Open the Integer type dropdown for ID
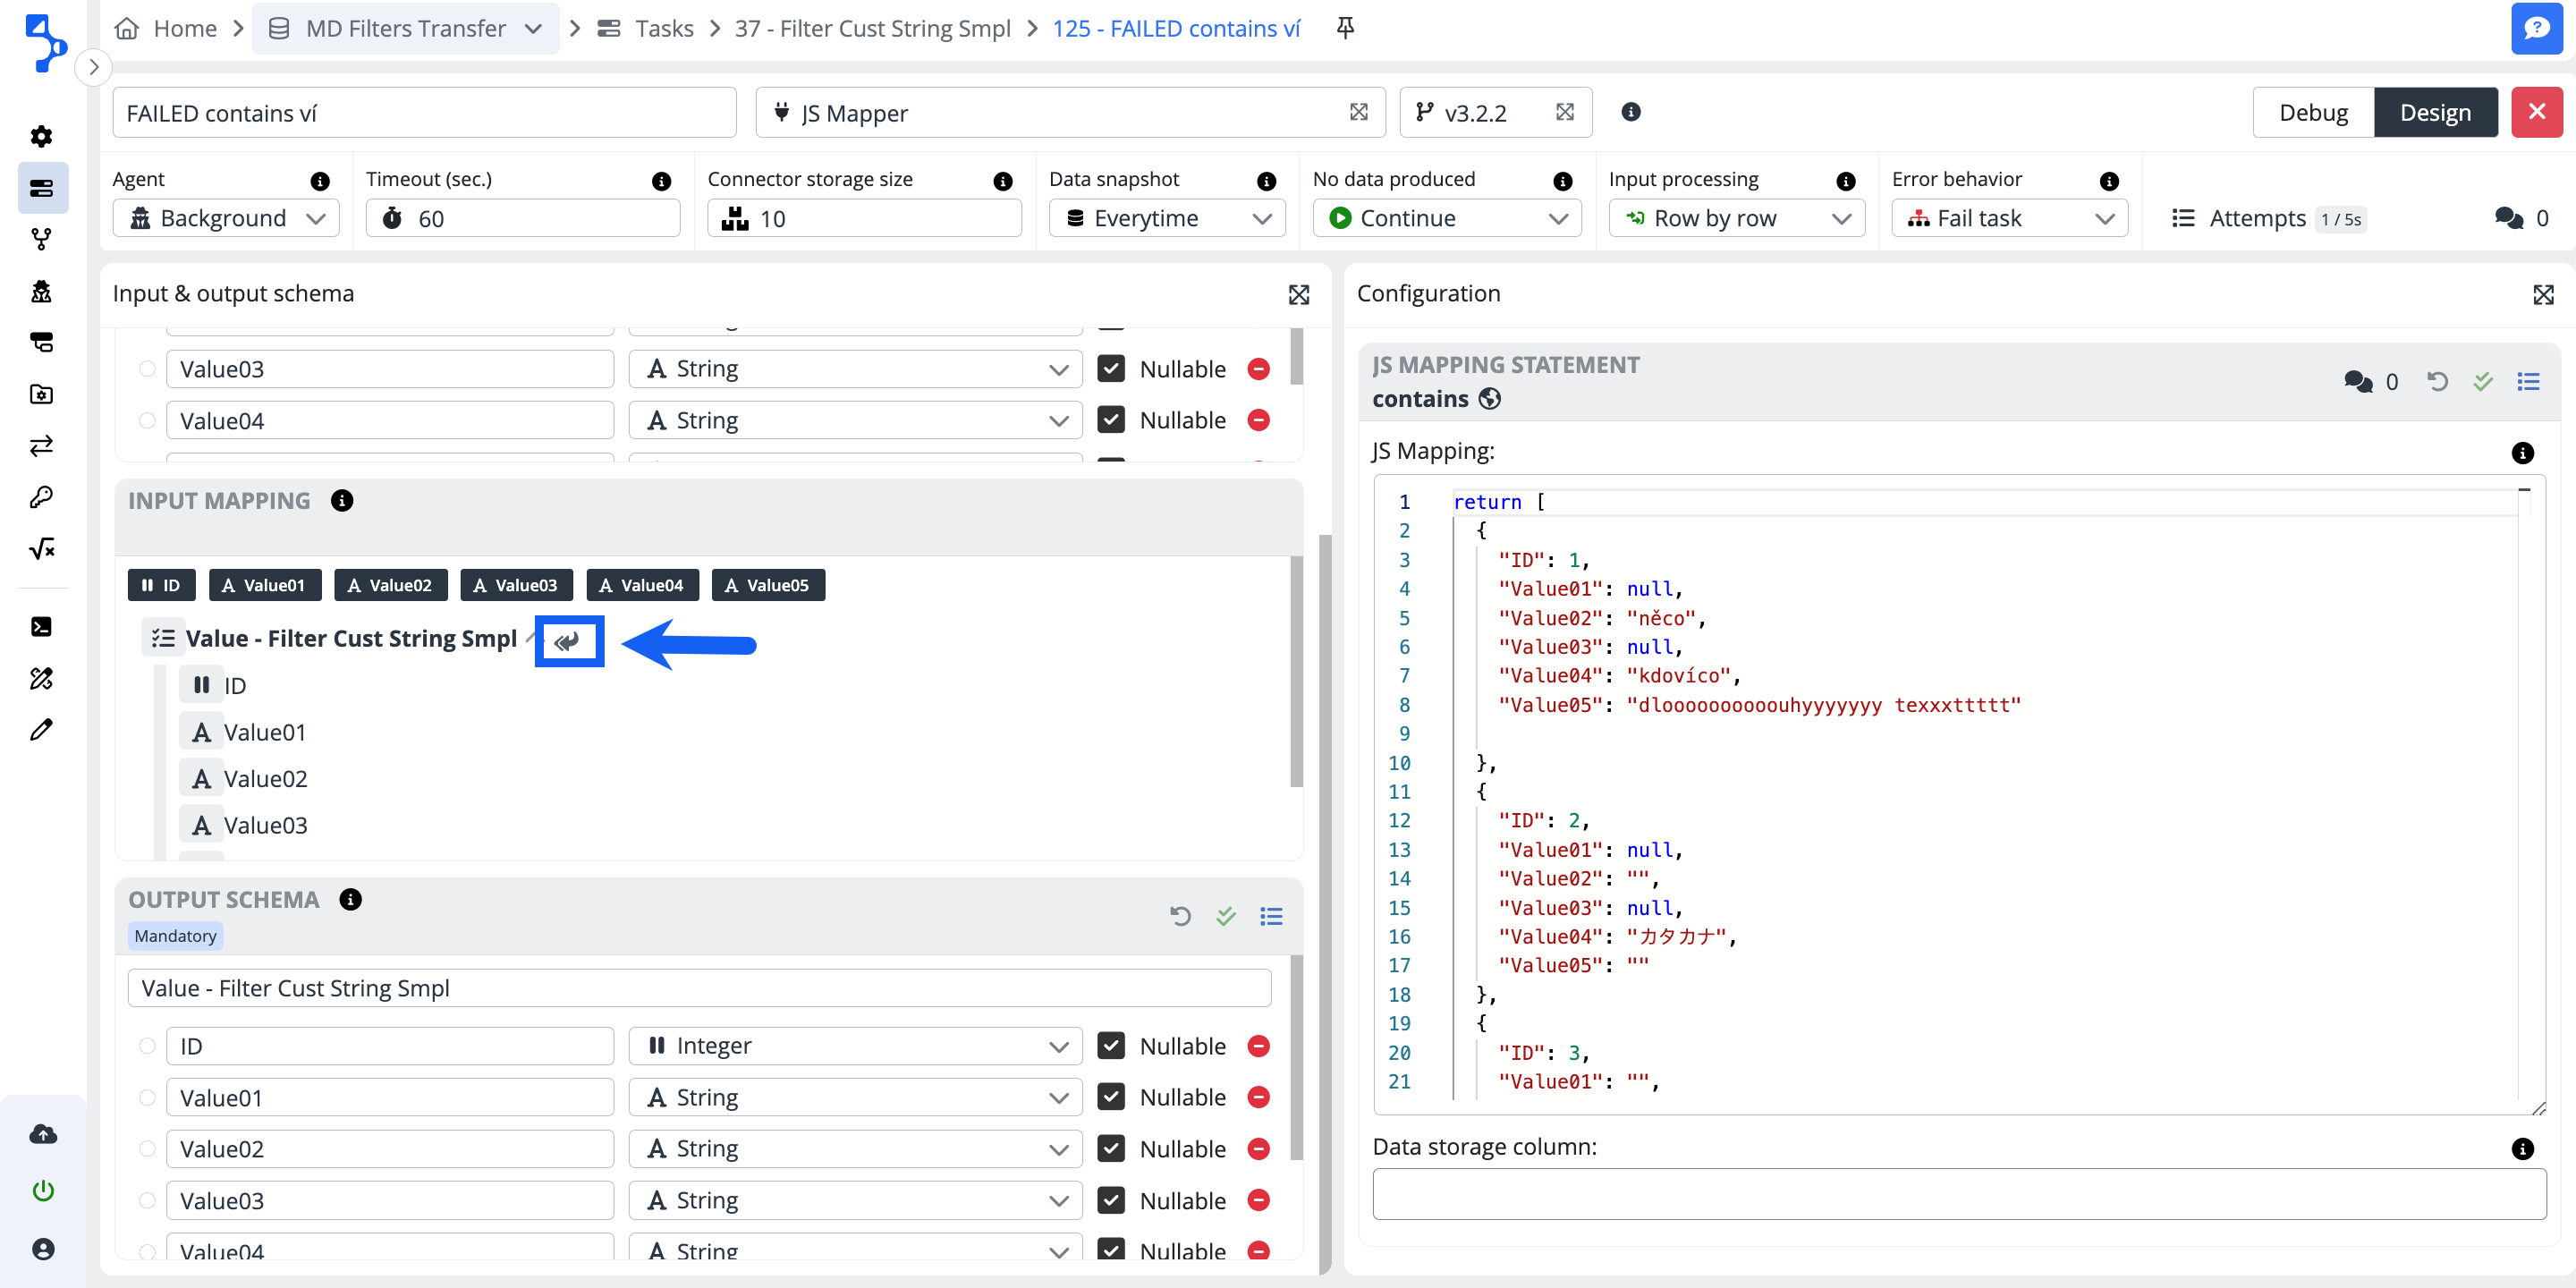Image resolution: width=2576 pixels, height=1288 pixels. (x=855, y=1046)
